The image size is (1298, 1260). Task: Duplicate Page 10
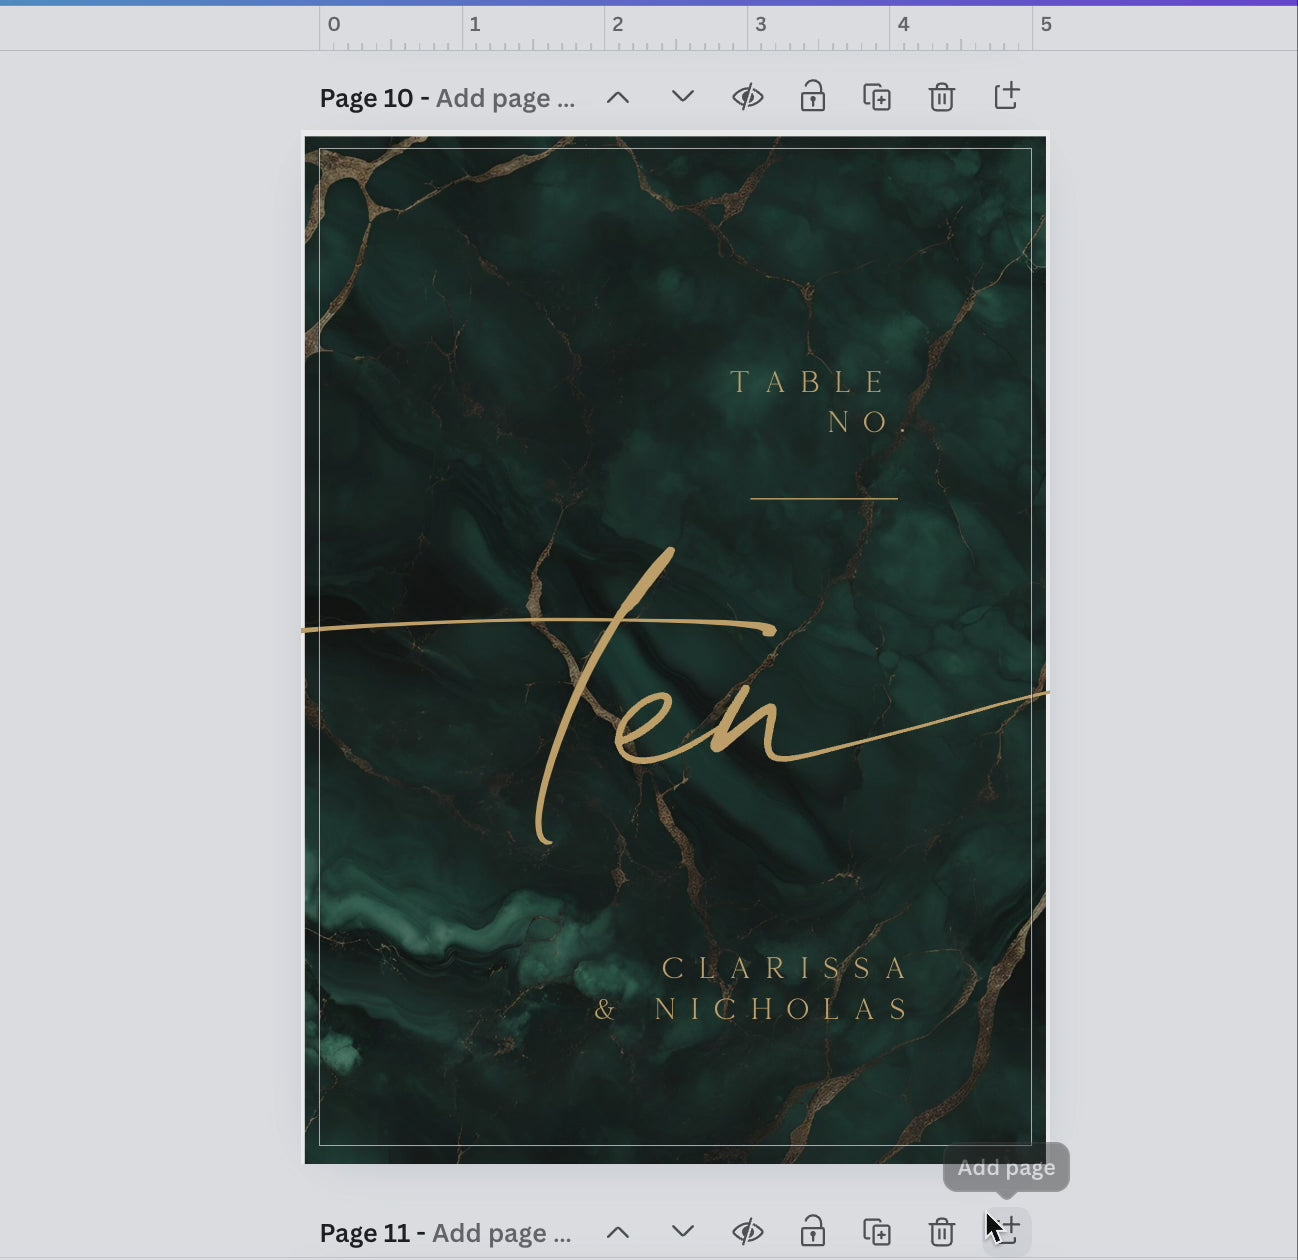[x=877, y=97]
